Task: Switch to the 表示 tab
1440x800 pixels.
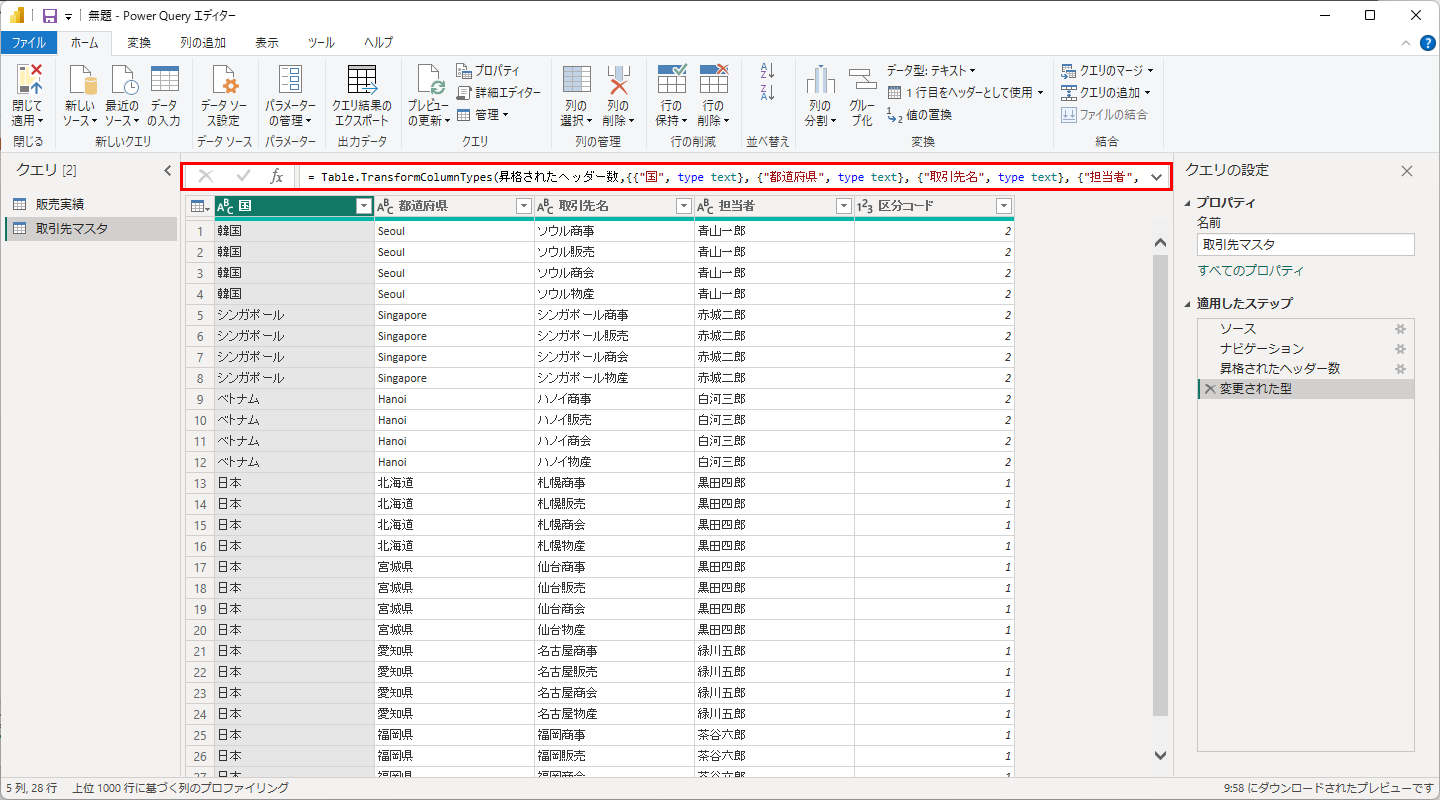Action: [x=267, y=42]
